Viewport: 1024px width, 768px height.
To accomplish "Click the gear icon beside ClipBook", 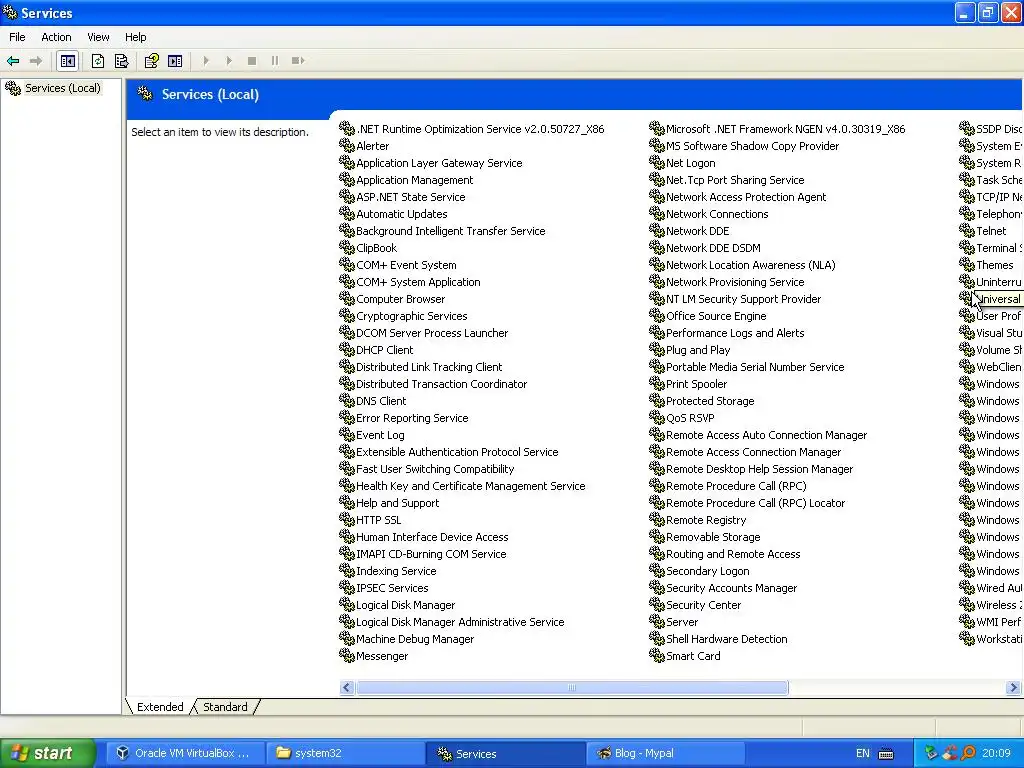I will [347, 248].
